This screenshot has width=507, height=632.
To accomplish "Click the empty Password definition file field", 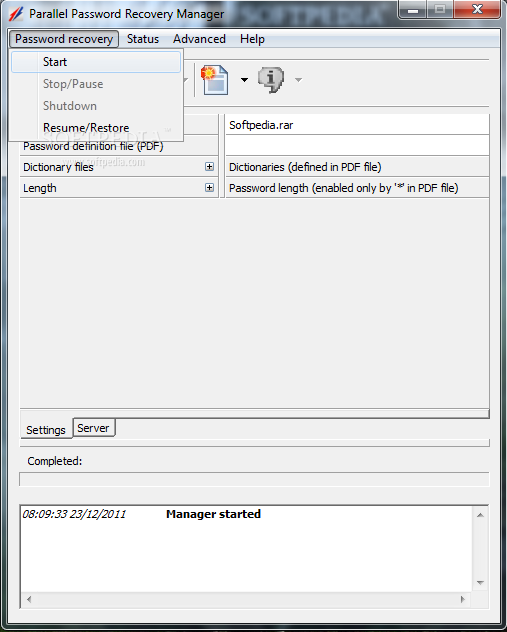I will (357, 146).
